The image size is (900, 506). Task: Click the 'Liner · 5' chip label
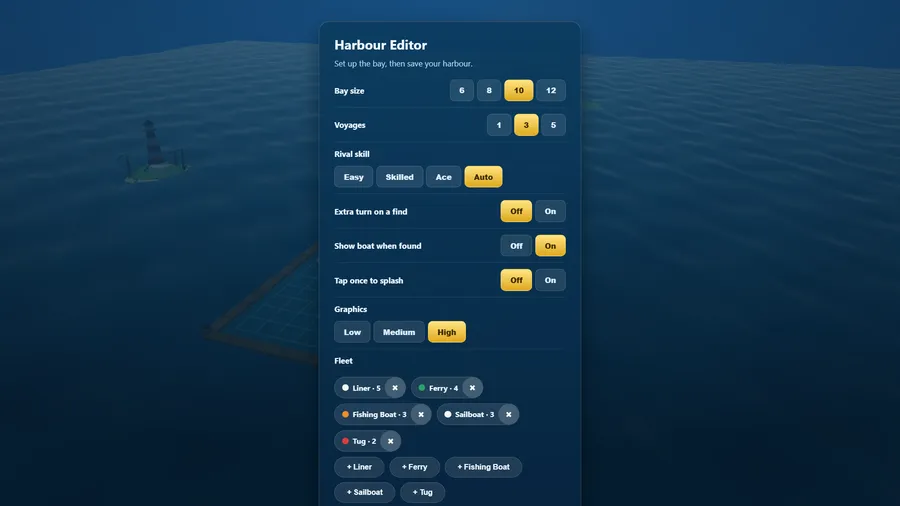click(366, 388)
